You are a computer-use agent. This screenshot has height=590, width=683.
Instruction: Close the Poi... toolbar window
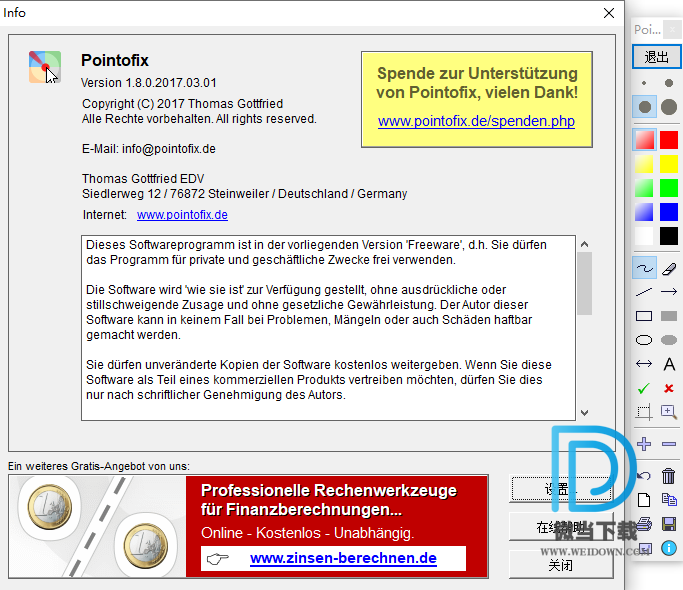point(673,30)
